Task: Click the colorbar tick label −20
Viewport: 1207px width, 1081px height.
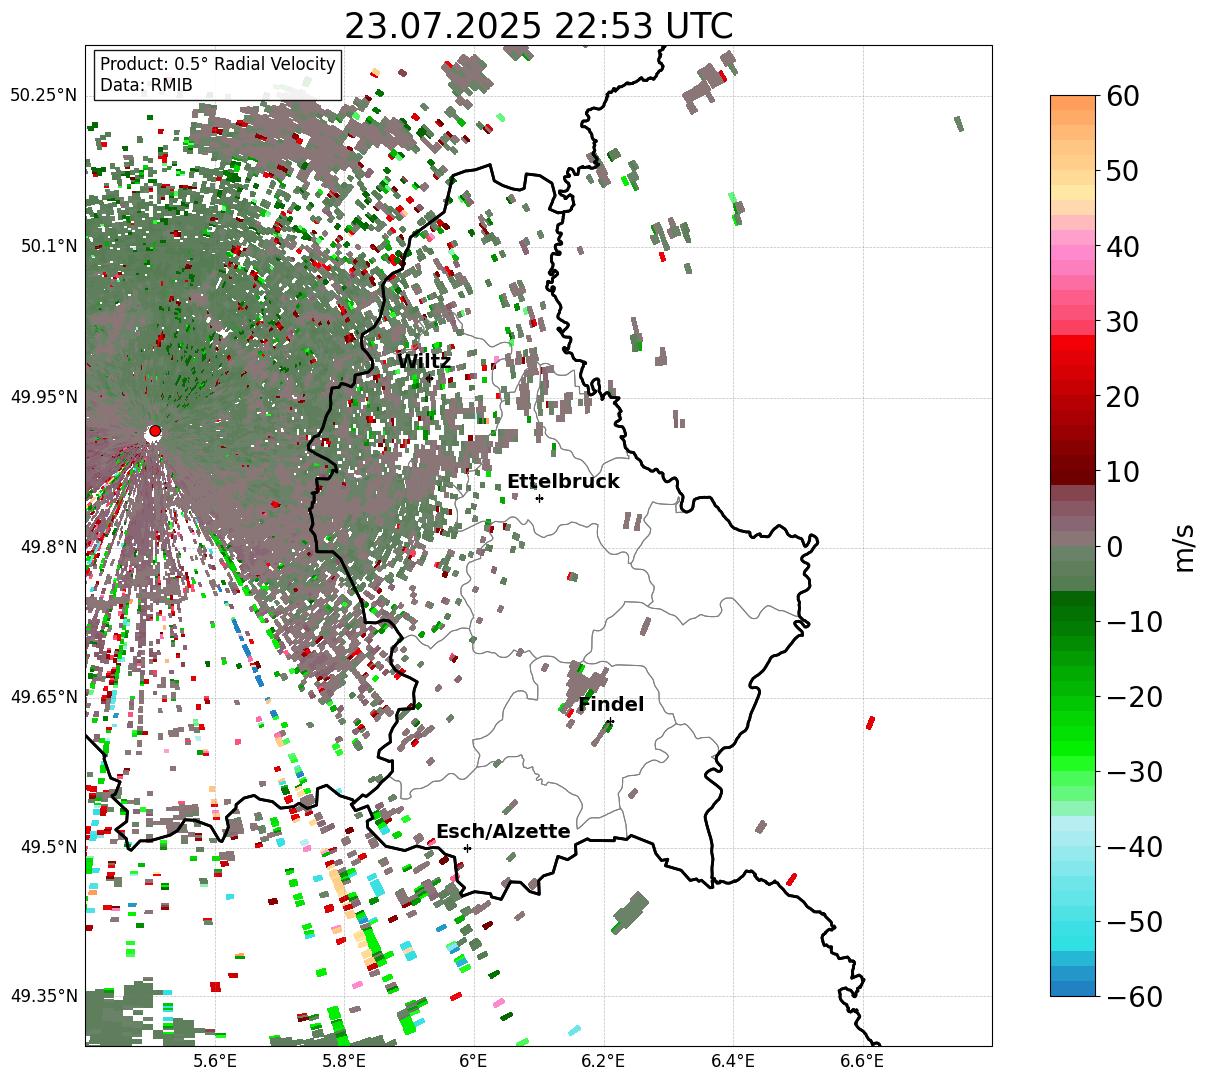Action: coord(1134,696)
